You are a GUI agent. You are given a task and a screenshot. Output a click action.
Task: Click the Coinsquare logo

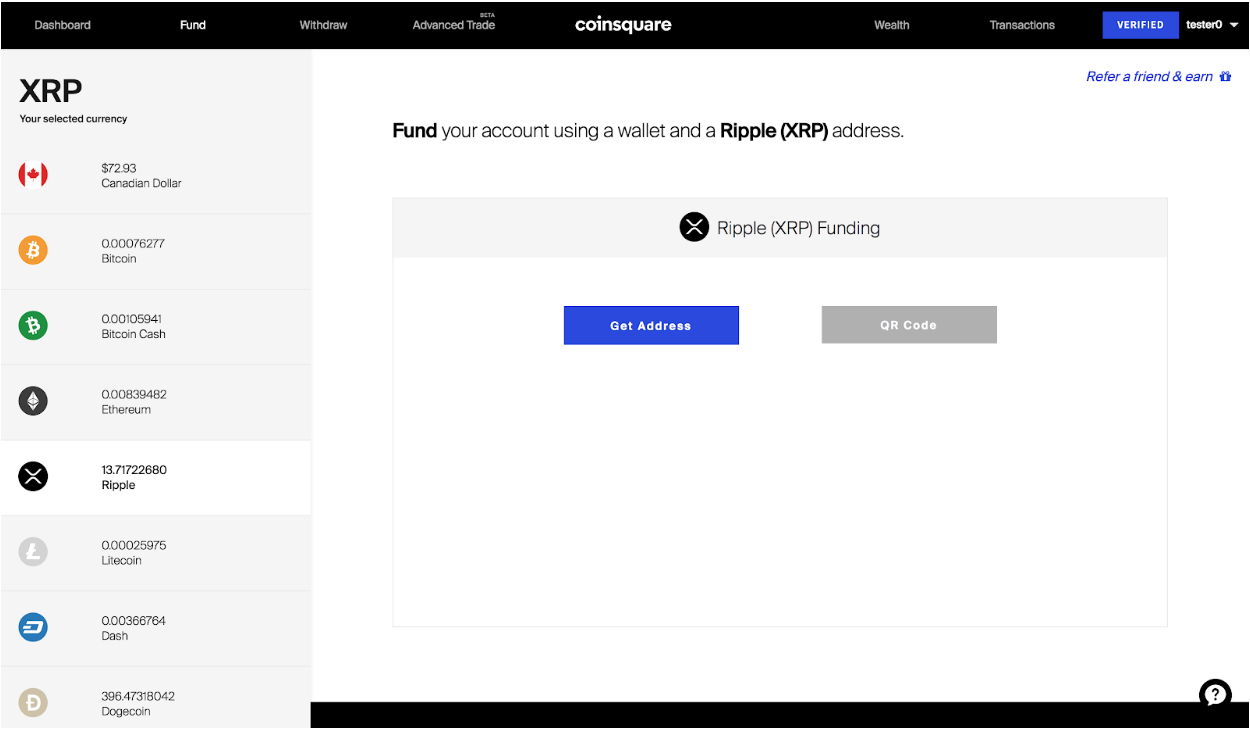[623, 25]
